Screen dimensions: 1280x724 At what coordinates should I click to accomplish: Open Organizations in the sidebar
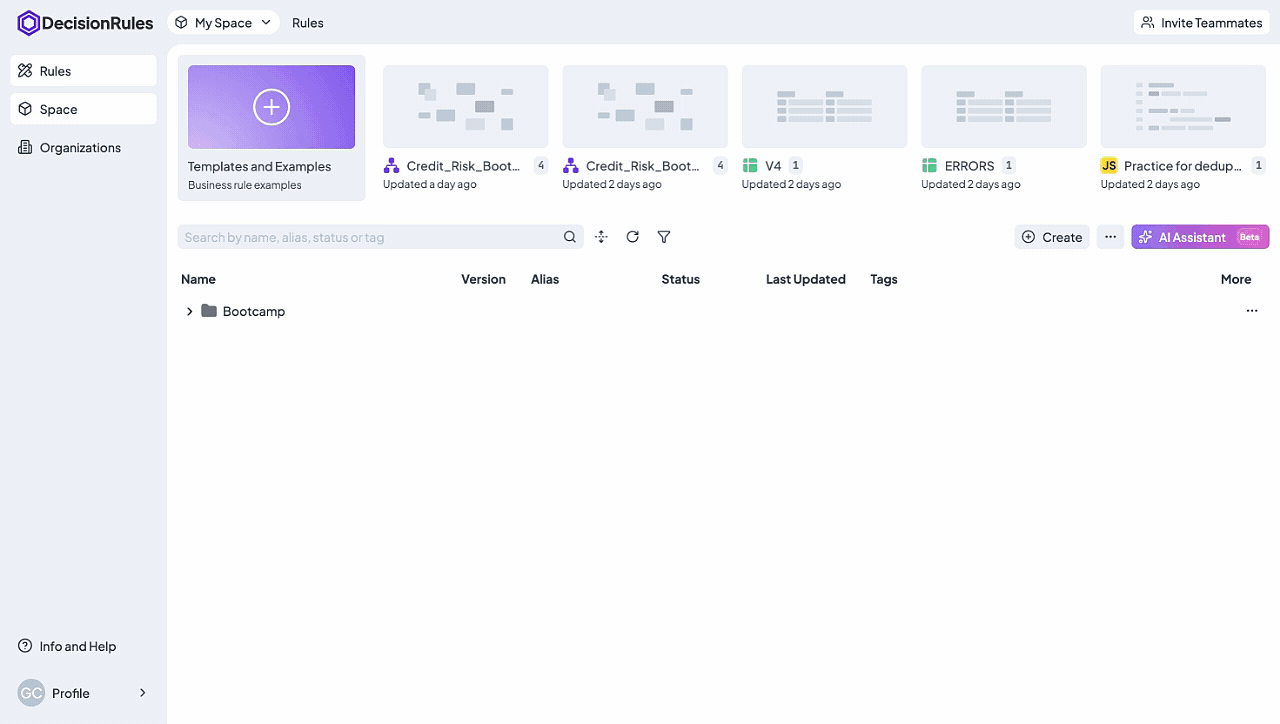click(80, 148)
